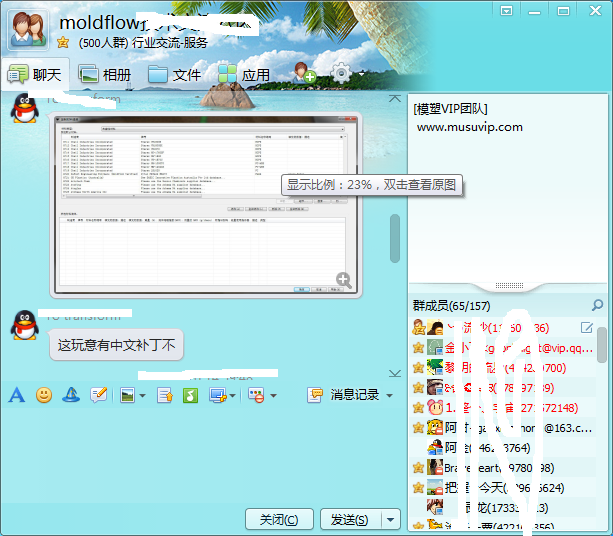Open the 相册 album tab
This screenshot has height=536, width=613.
coord(104,74)
